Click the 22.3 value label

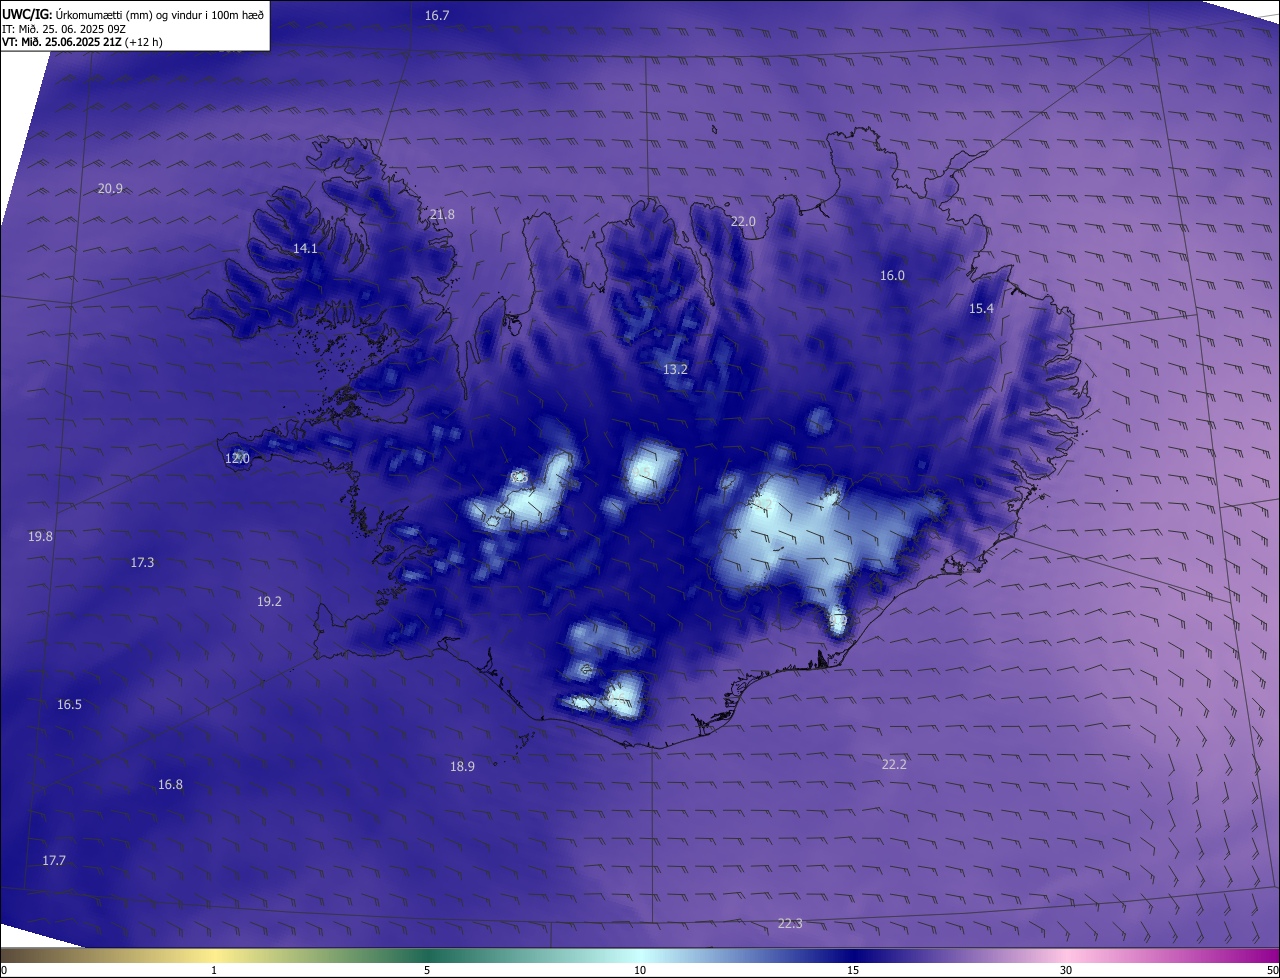(x=790, y=923)
